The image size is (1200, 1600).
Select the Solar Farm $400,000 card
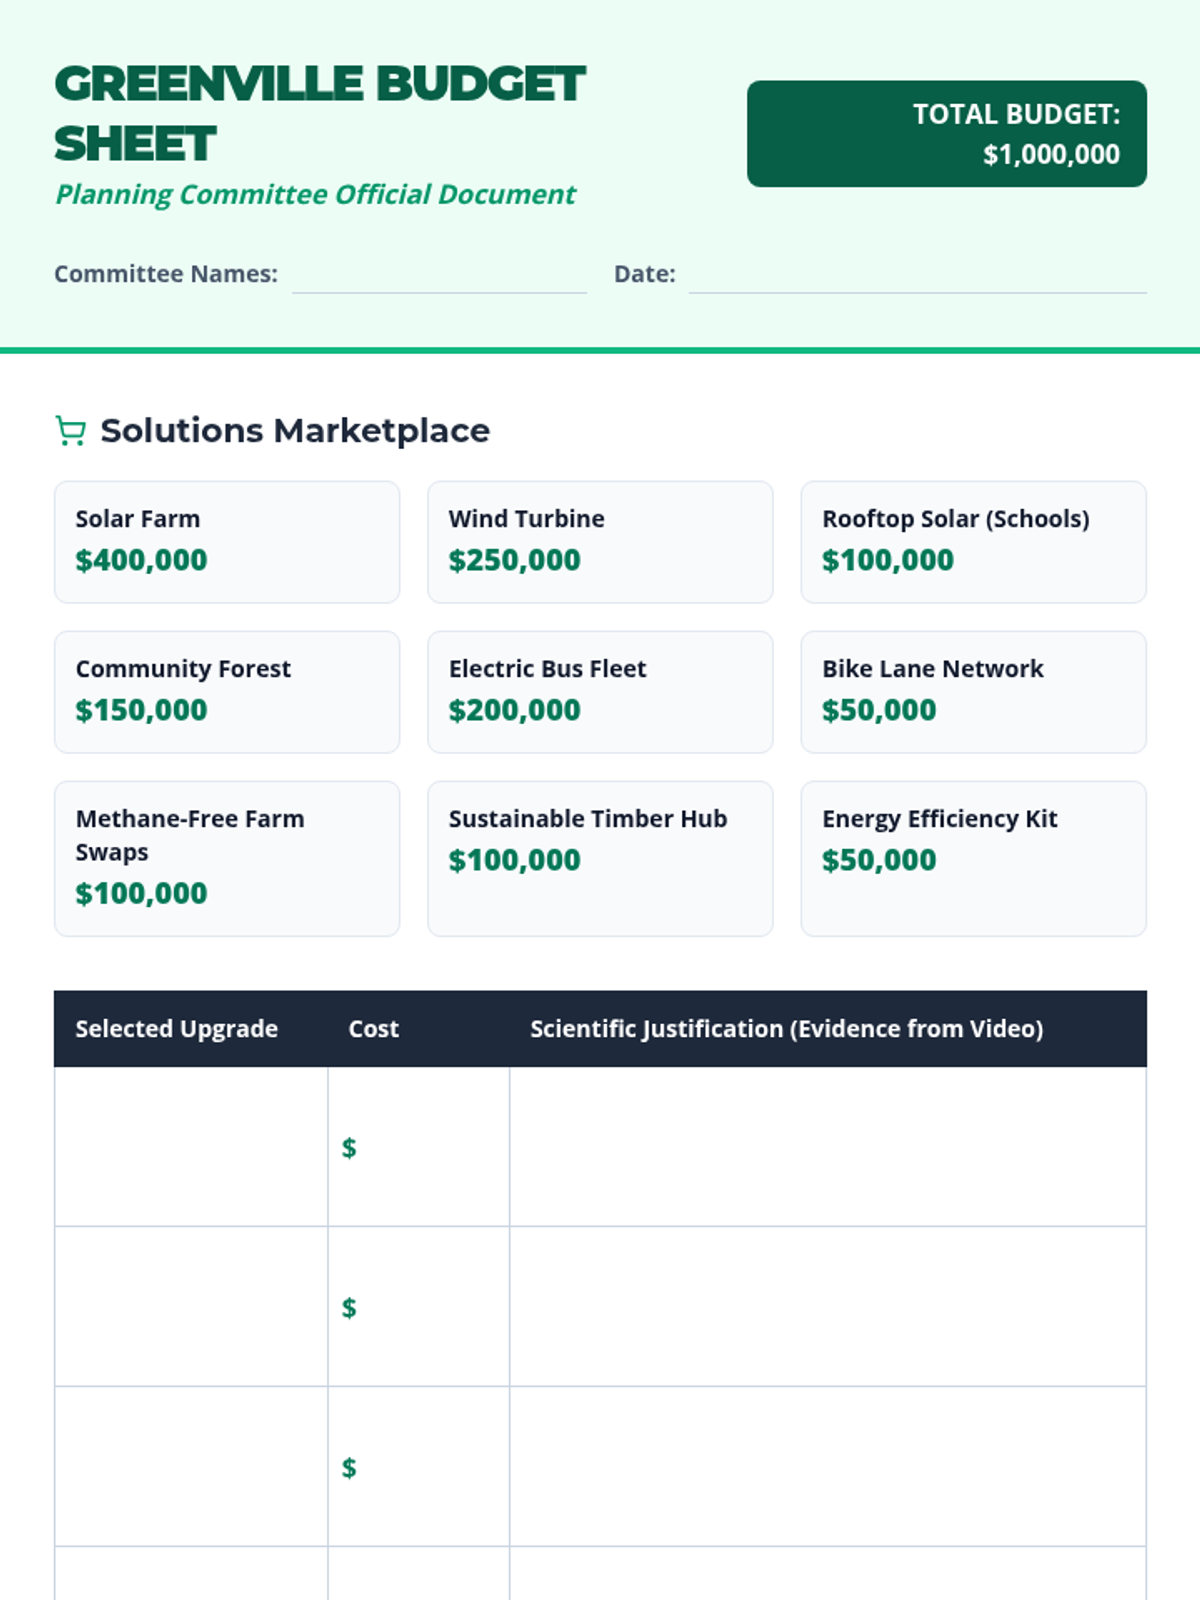227,542
